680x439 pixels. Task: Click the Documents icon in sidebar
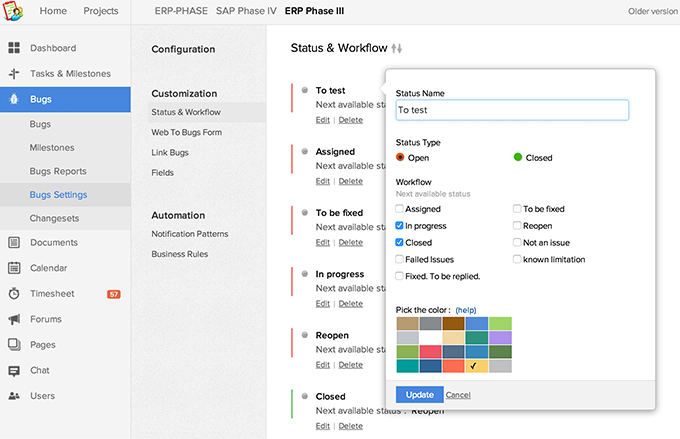[x=14, y=242]
